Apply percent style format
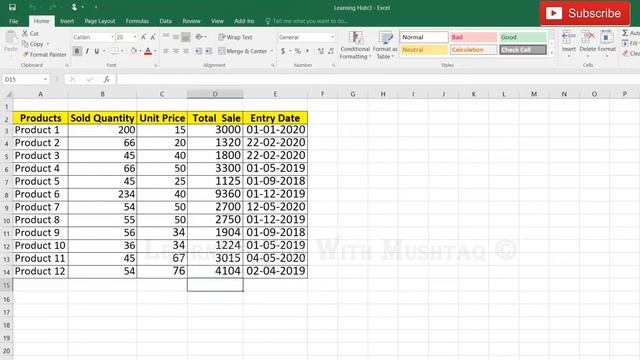640x360 pixels. (x=298, y=51)
